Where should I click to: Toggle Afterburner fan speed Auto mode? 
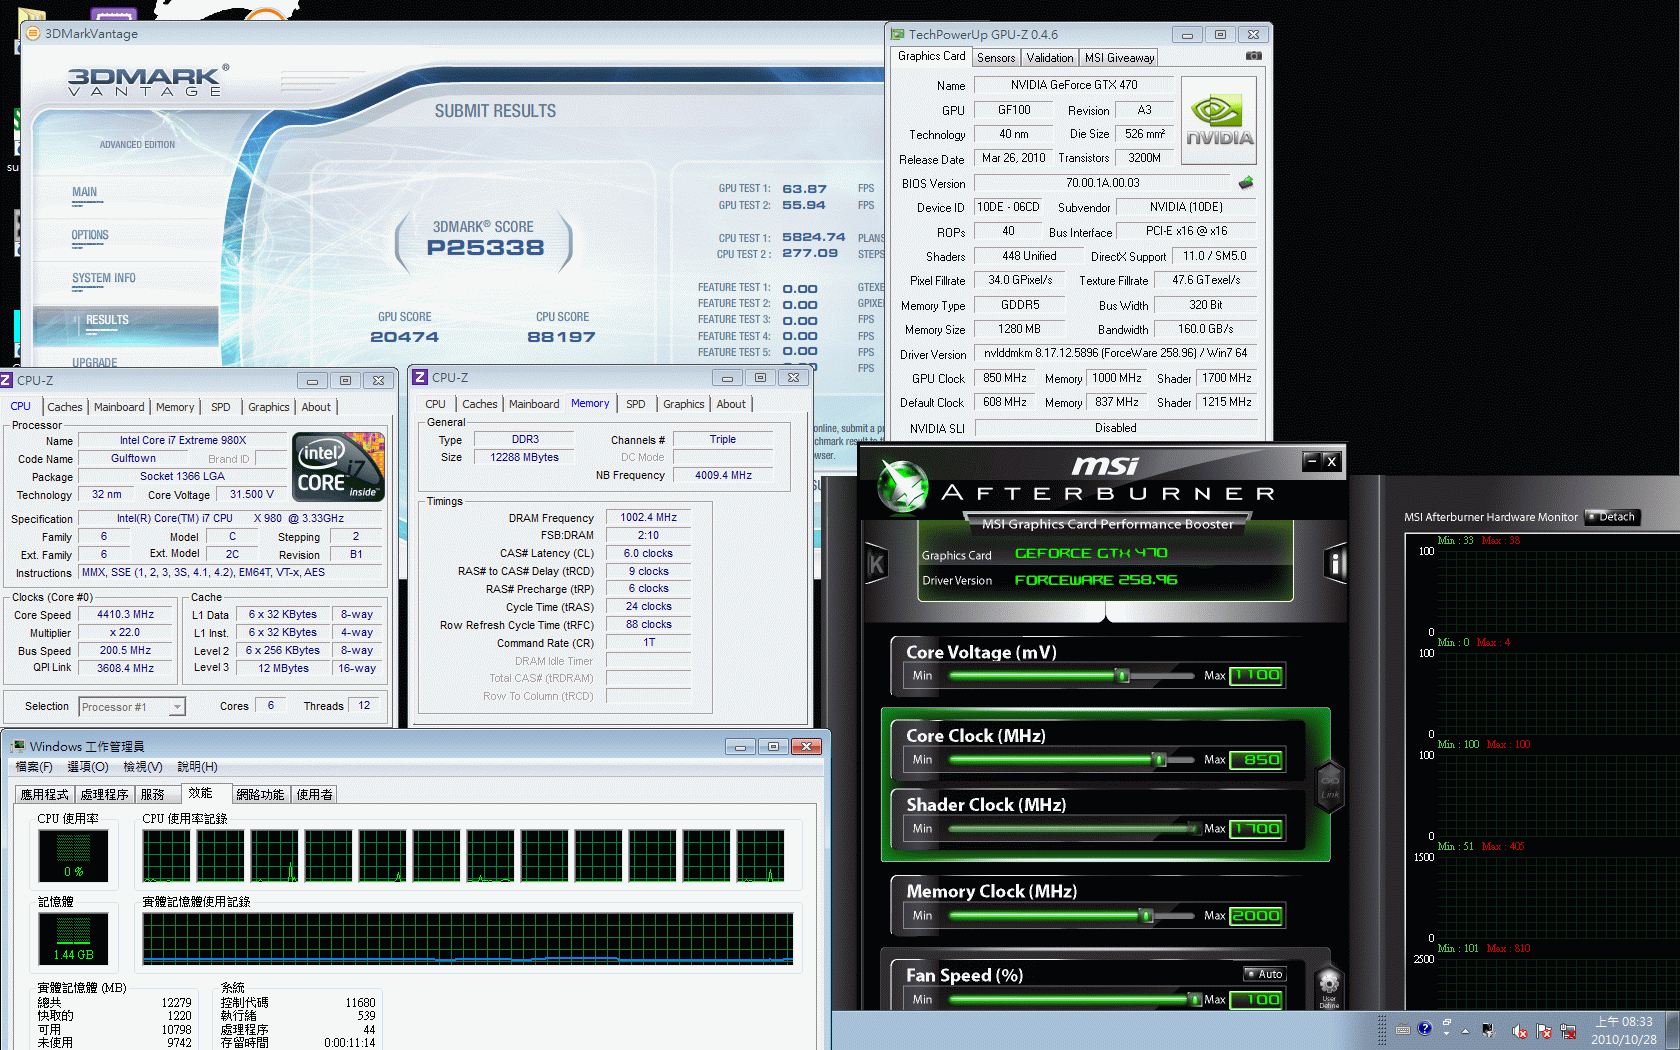pos(1265,974)
